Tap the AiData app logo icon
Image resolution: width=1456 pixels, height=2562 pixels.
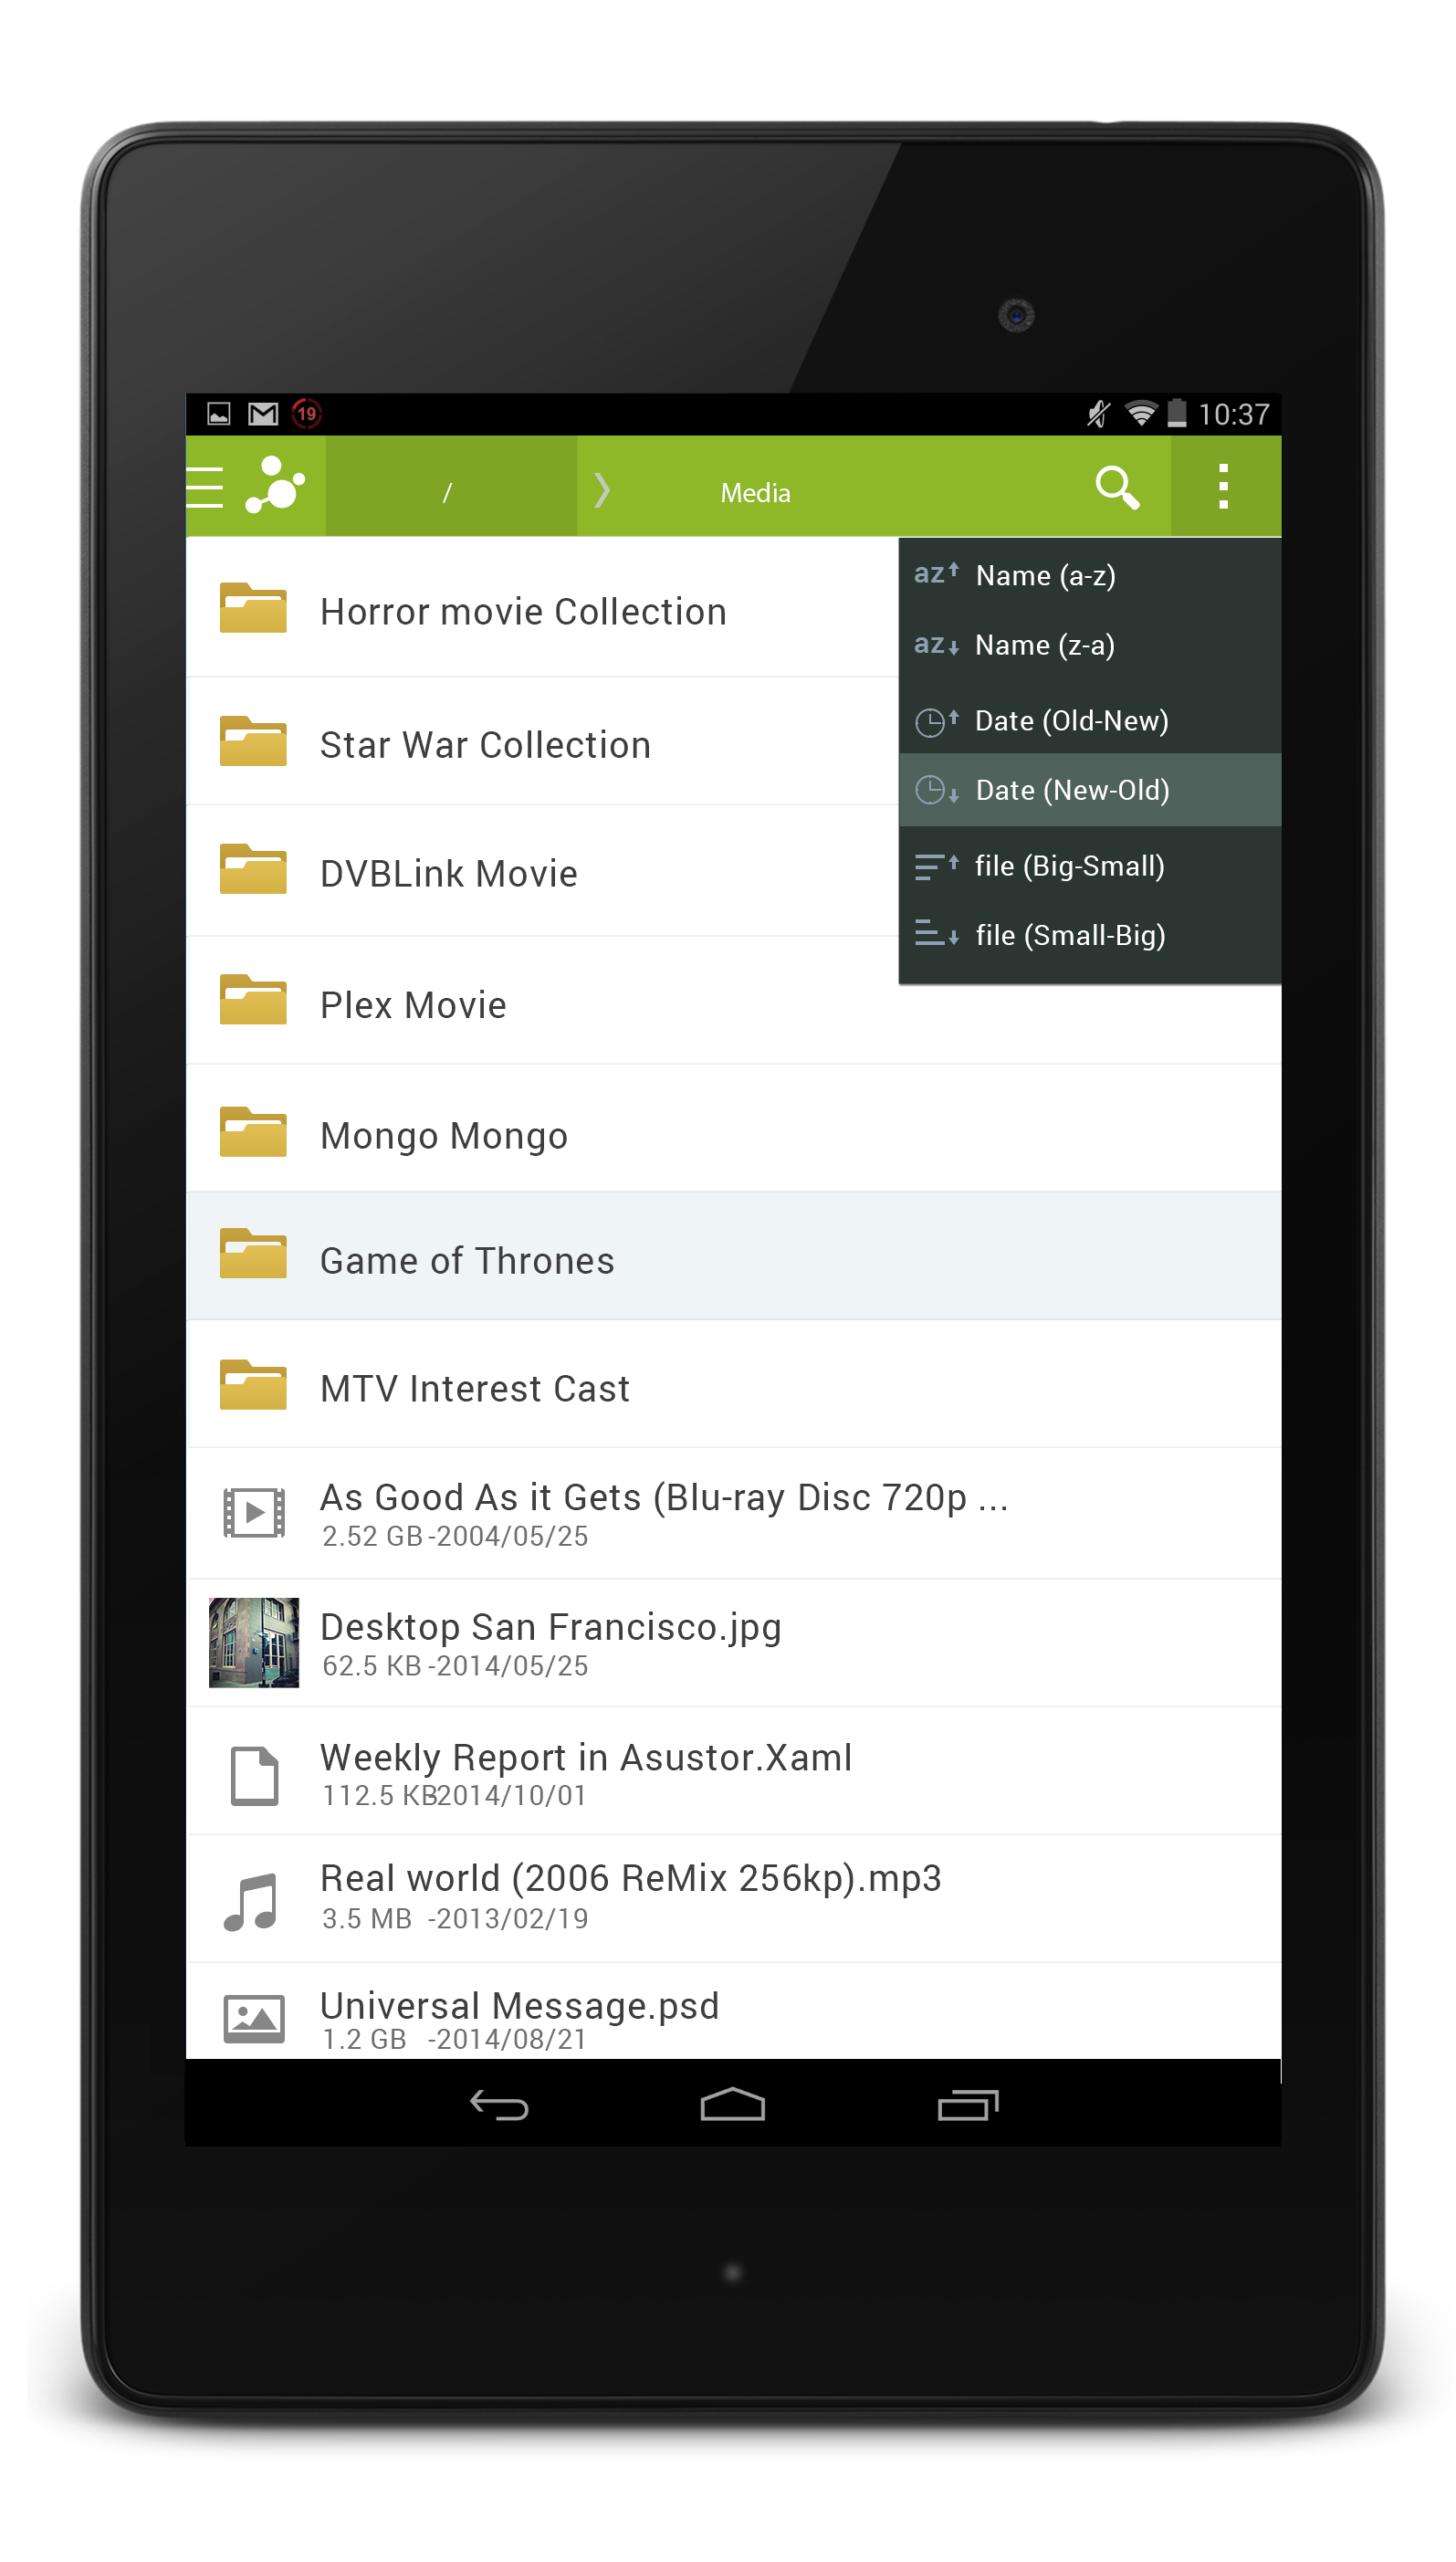coord(275,485)
